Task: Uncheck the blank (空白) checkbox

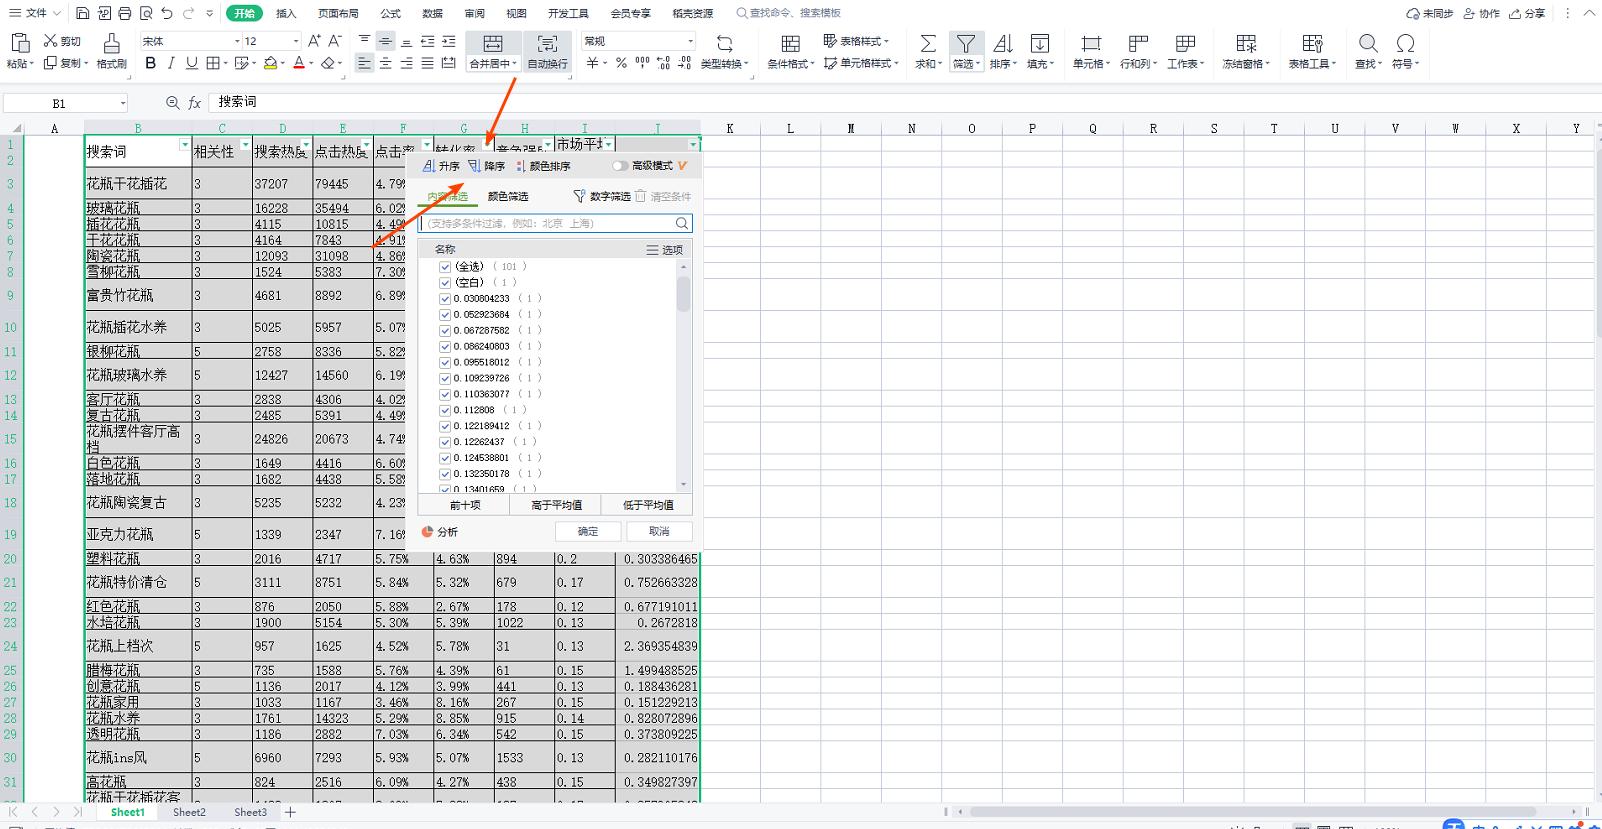Action: (445, 283)
